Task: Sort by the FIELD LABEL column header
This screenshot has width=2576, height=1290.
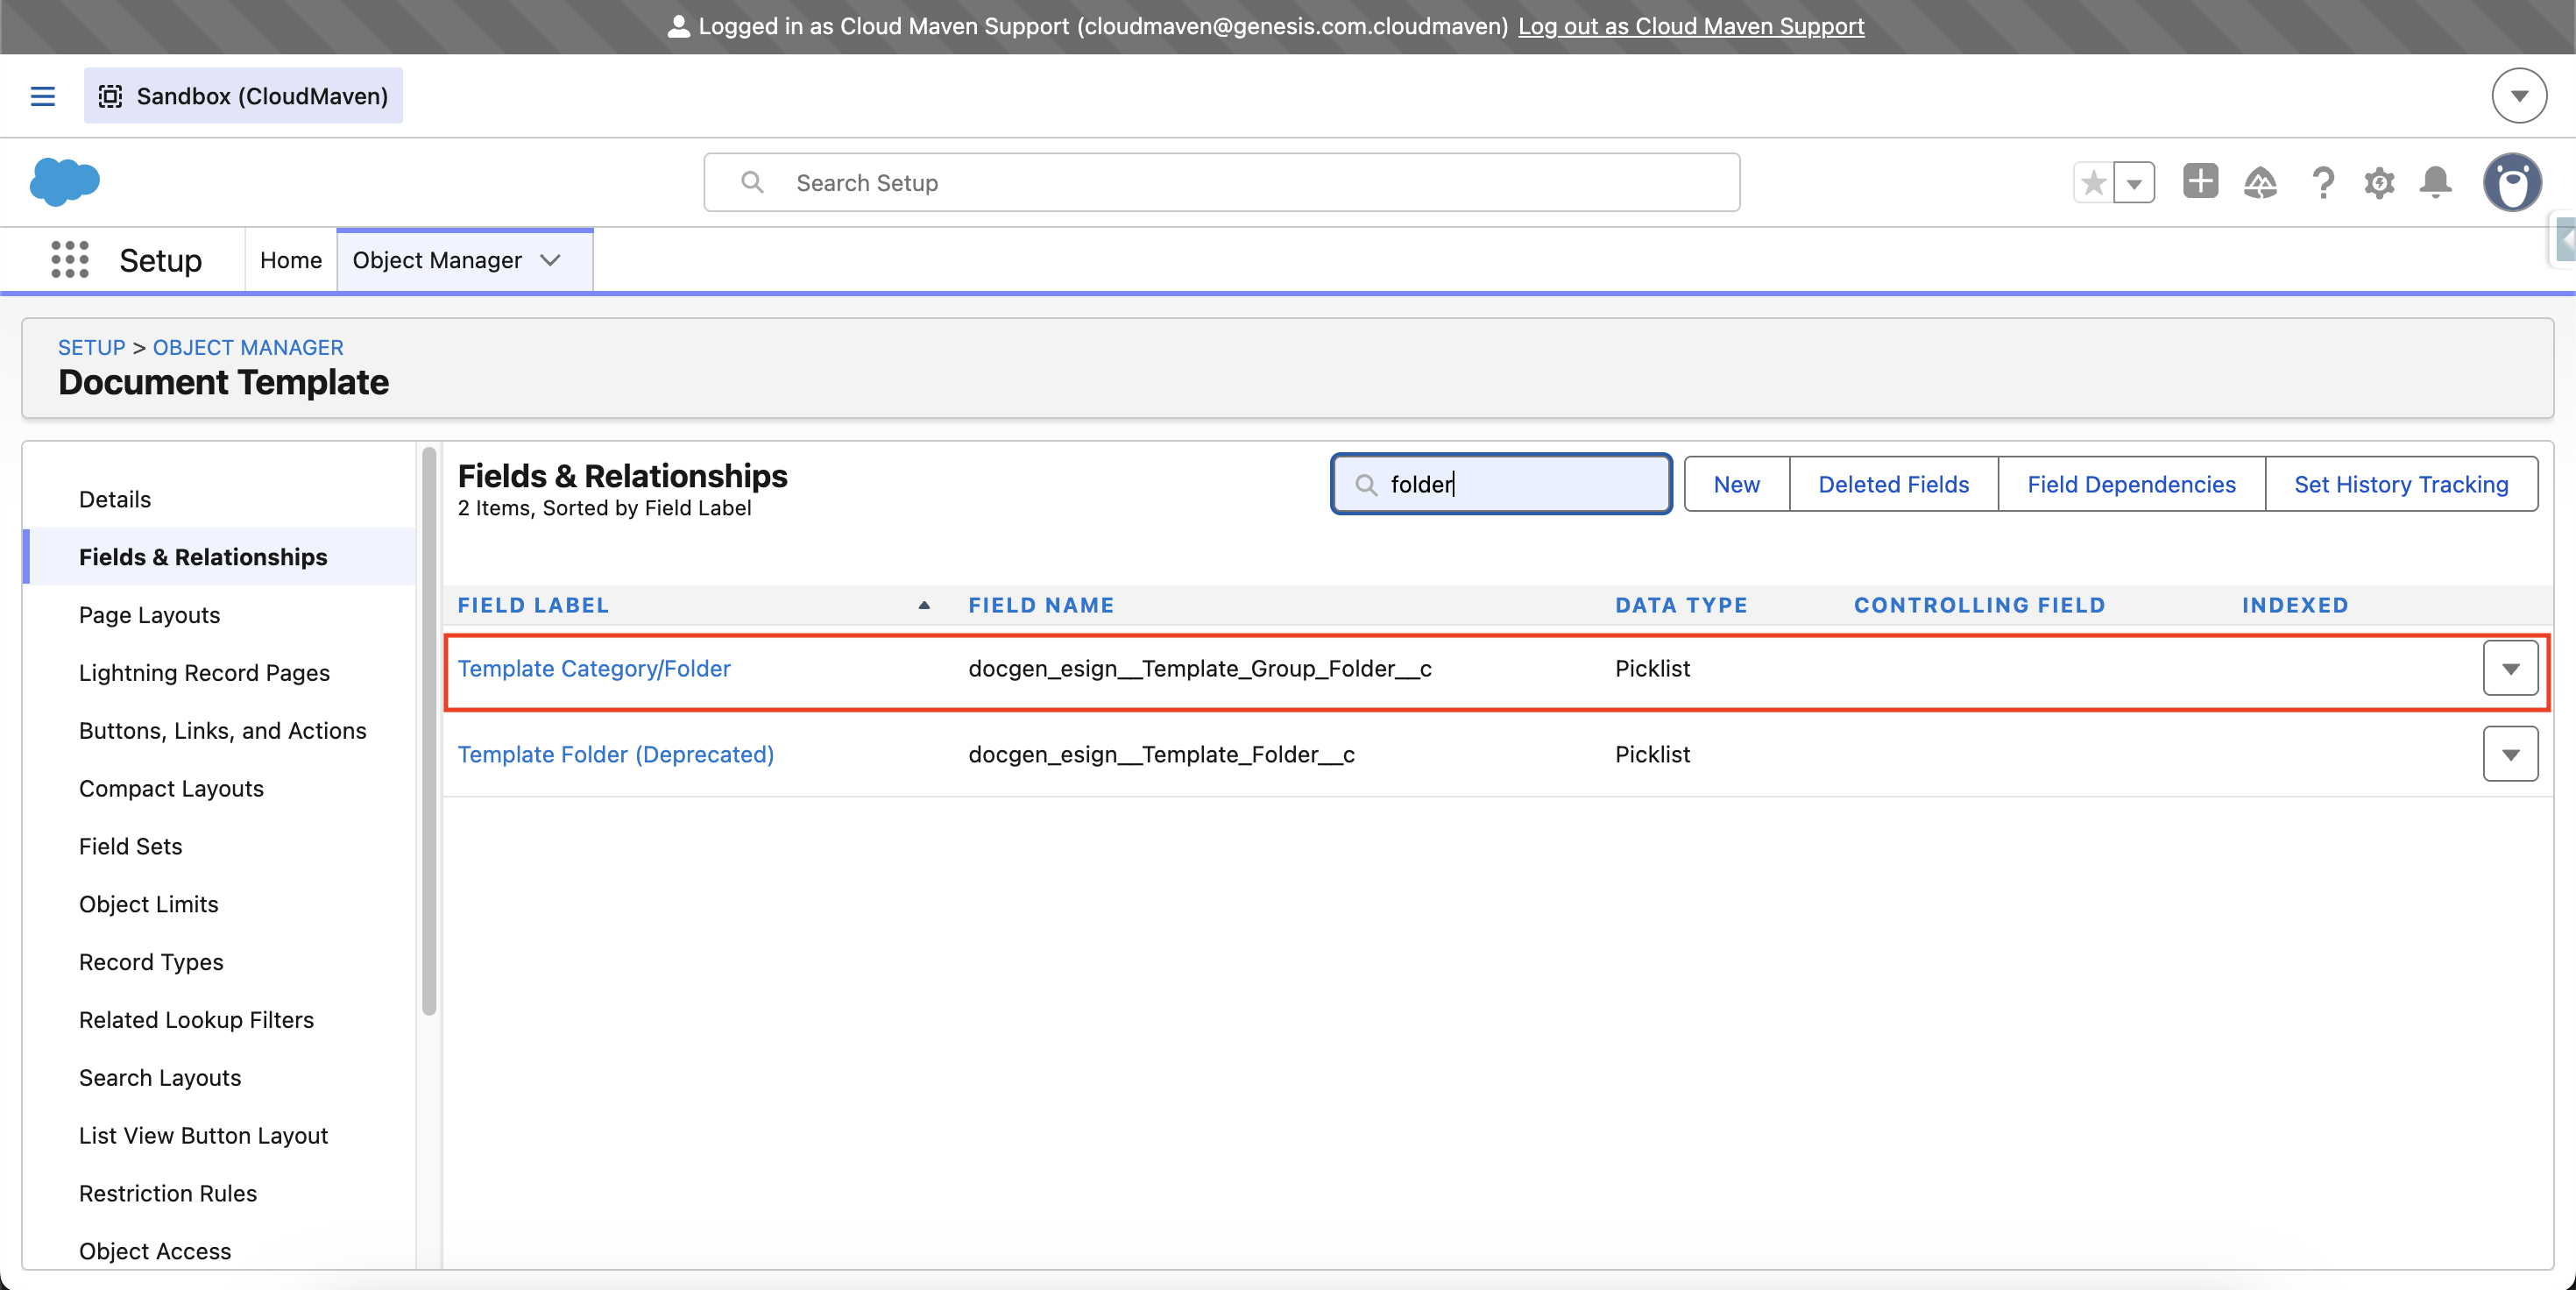Action: point(533,605)
